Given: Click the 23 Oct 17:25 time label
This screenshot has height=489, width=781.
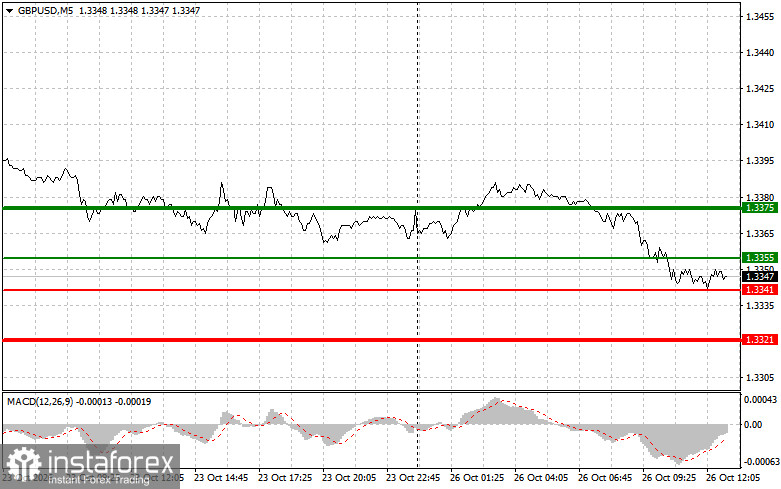Looking at the screenshot, I should 285,478.
